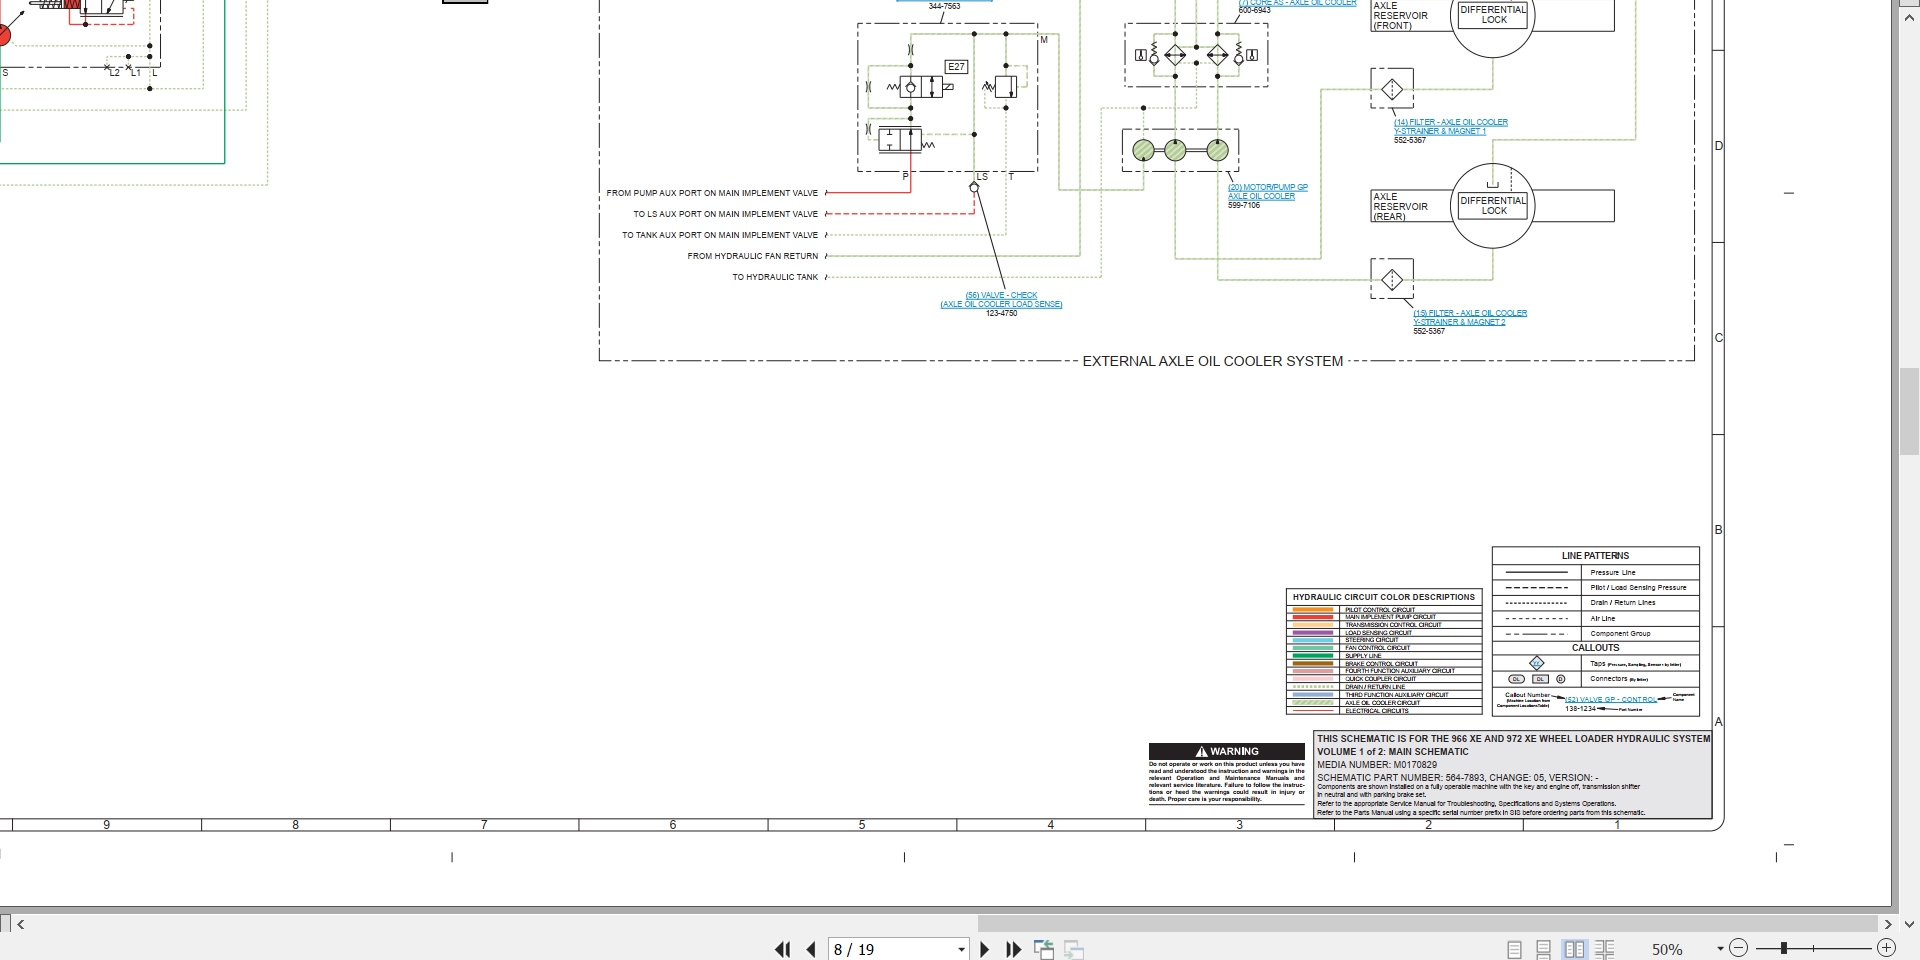1920x960 pixels.
Task: Click the HYDRAULIC CIRCUIT COLOR DESCRIPTIONS heading
Action: 1383,597
